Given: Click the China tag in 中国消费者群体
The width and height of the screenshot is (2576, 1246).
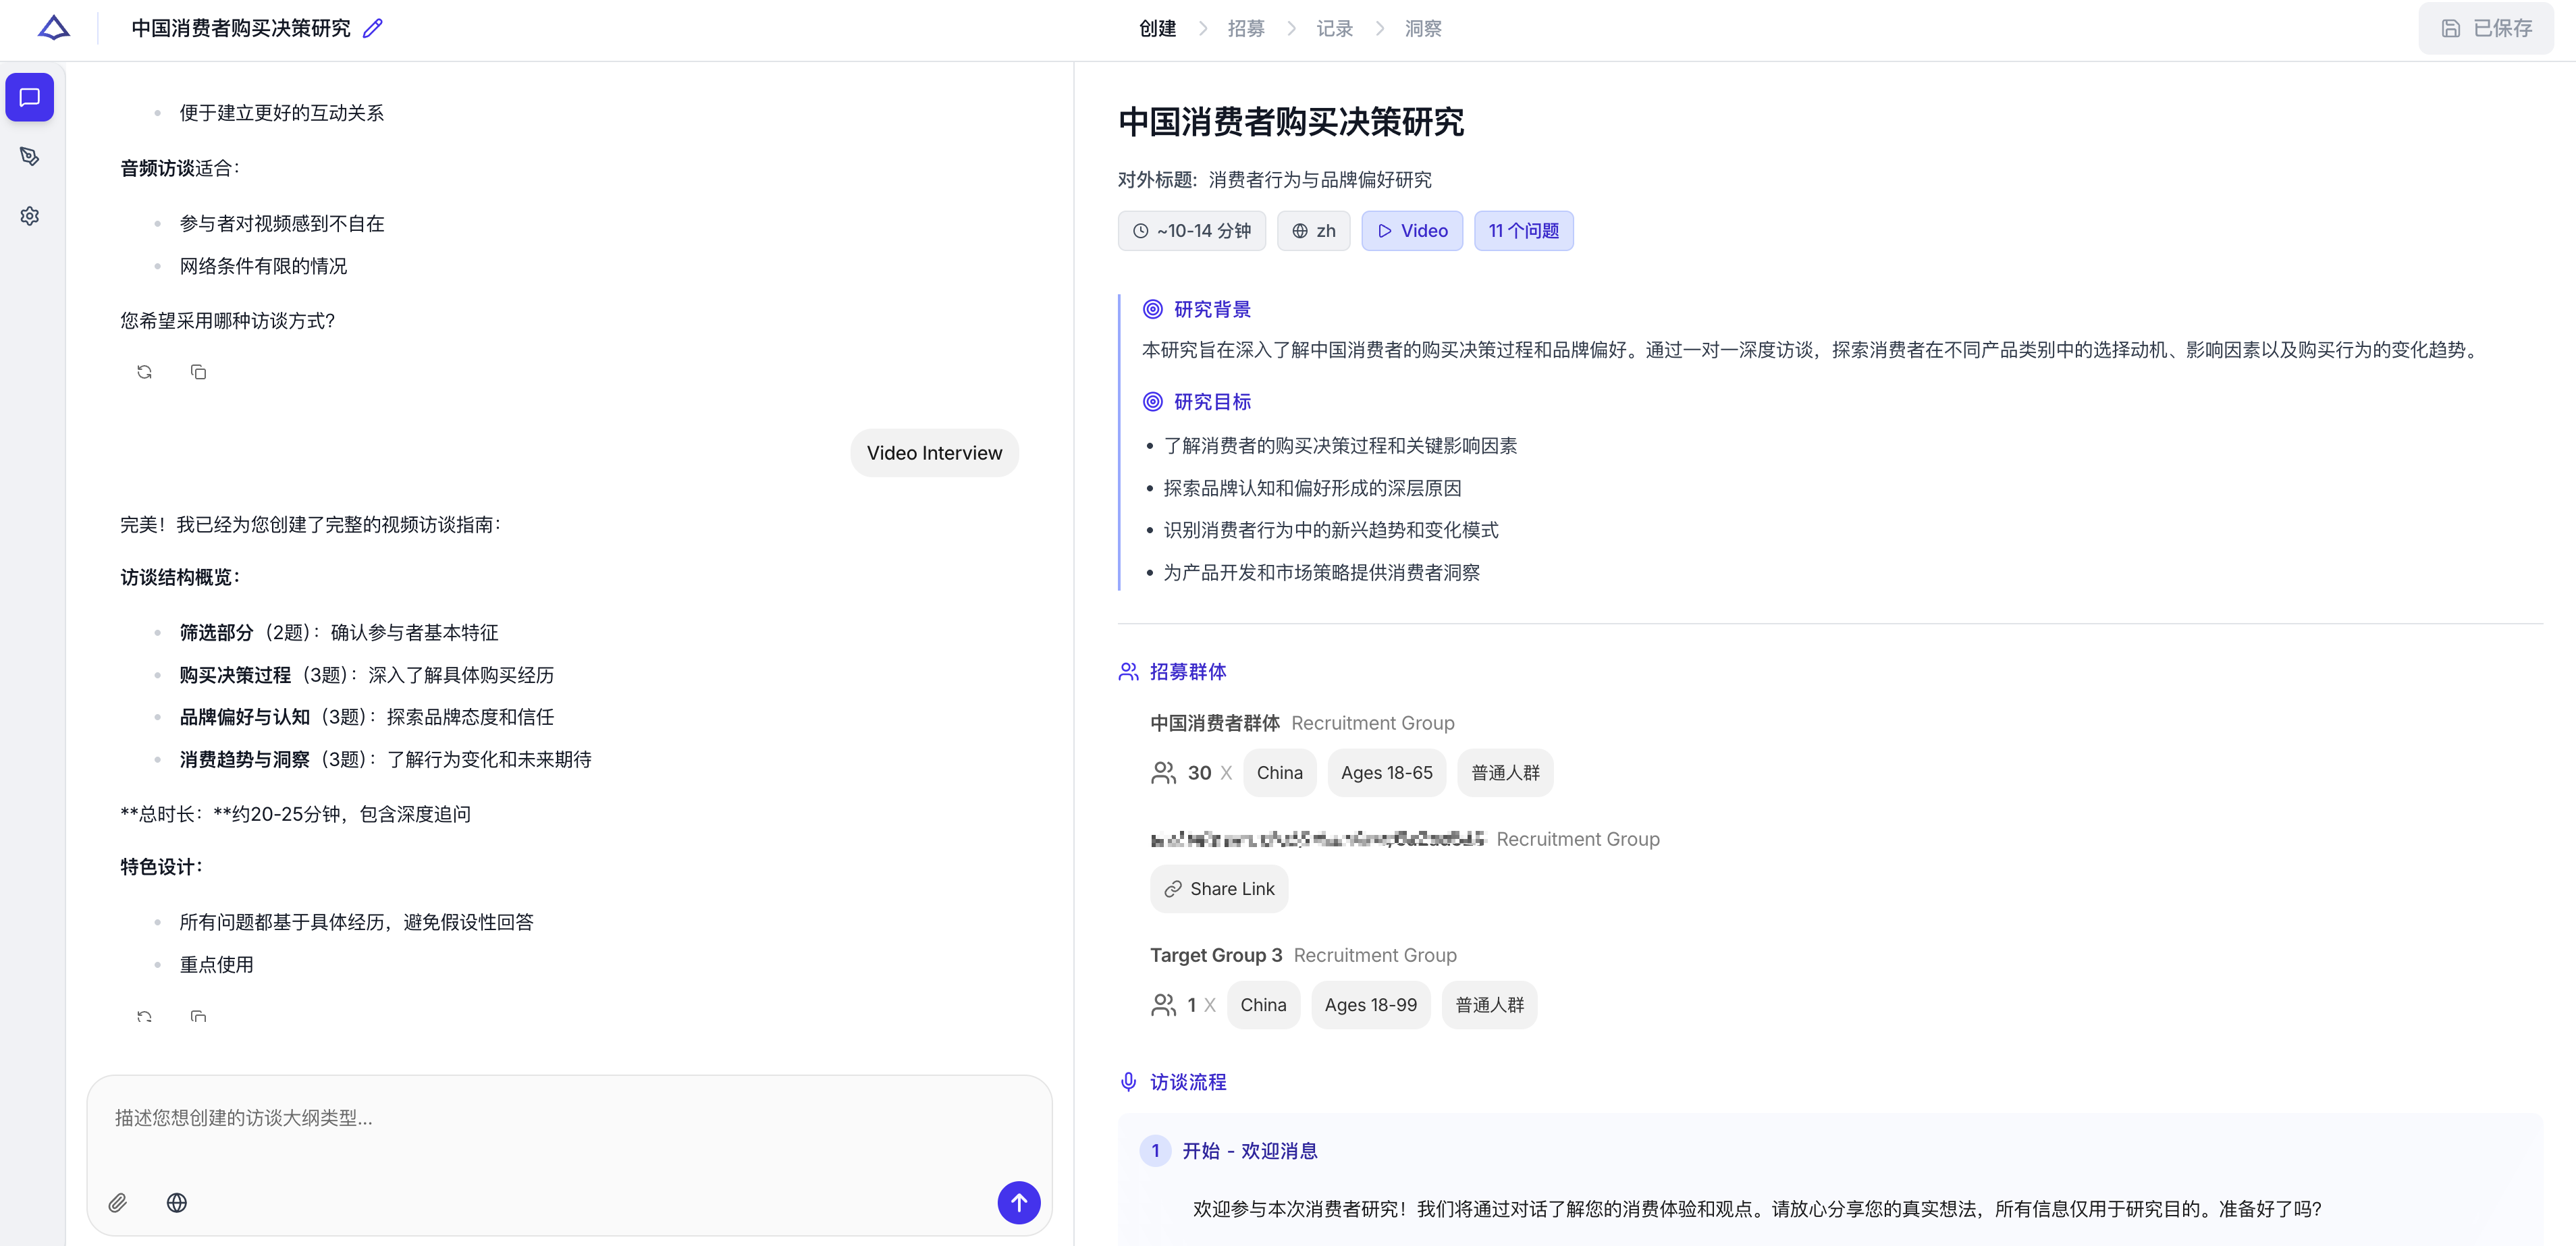Looking at the screenshot, I should (1279, 773).
